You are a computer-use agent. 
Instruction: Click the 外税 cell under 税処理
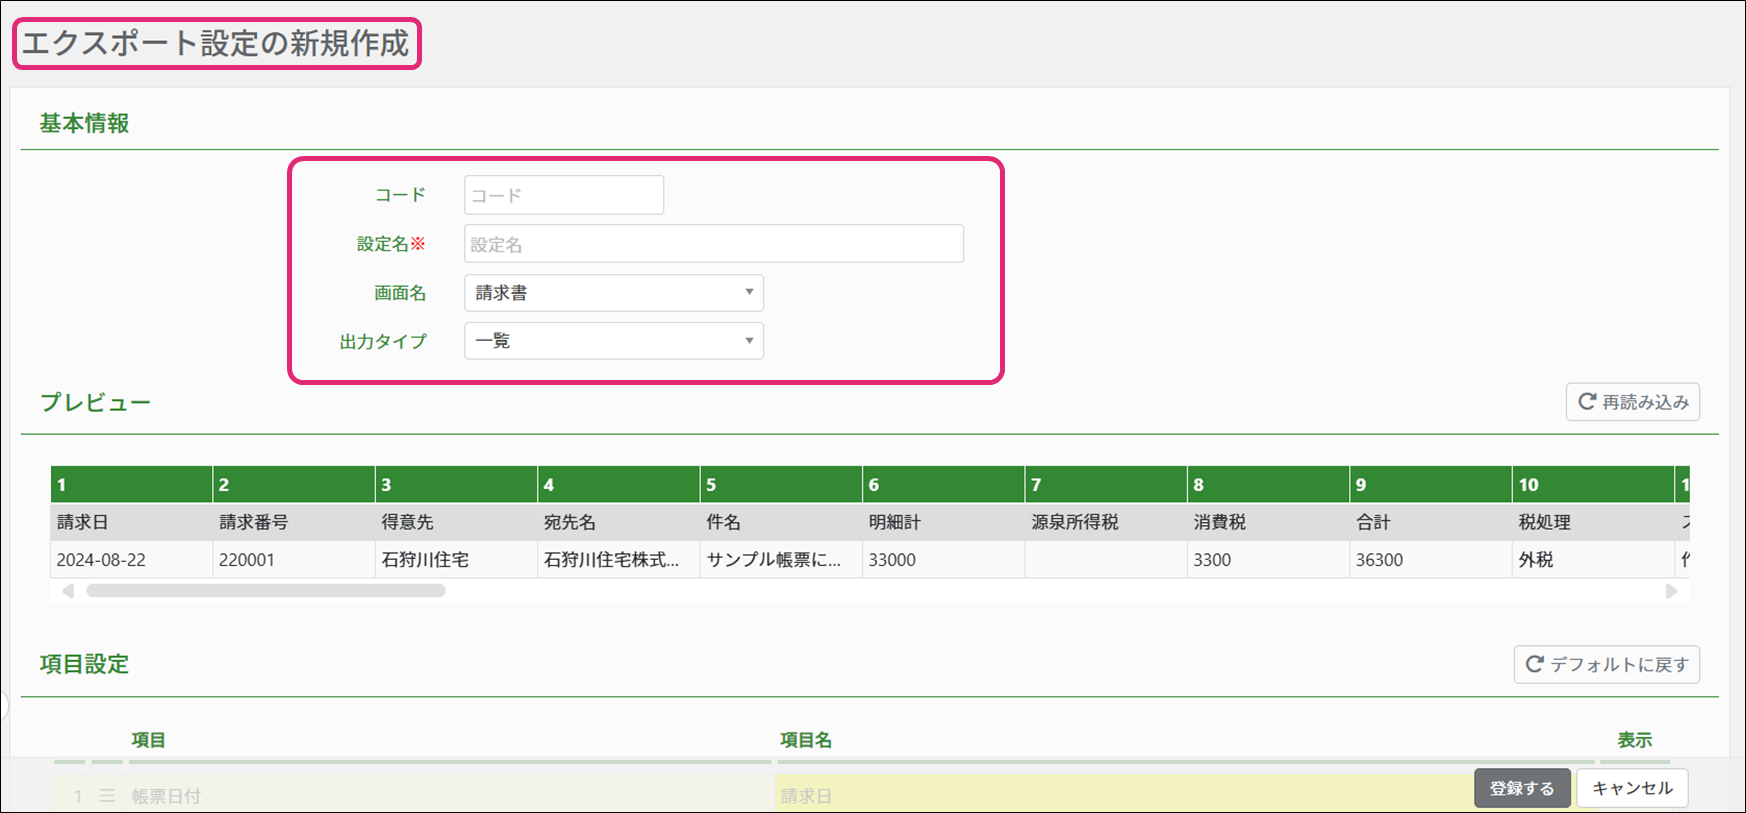tap(1592, 560)
